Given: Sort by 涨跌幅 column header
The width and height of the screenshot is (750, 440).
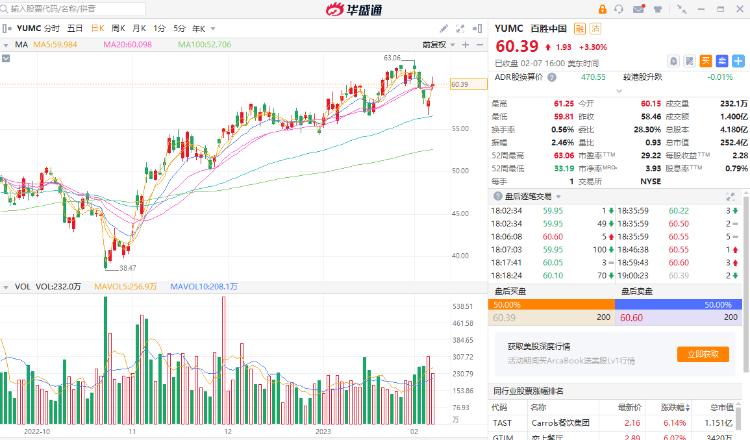Looking at the screenshot, I should 674,407.
